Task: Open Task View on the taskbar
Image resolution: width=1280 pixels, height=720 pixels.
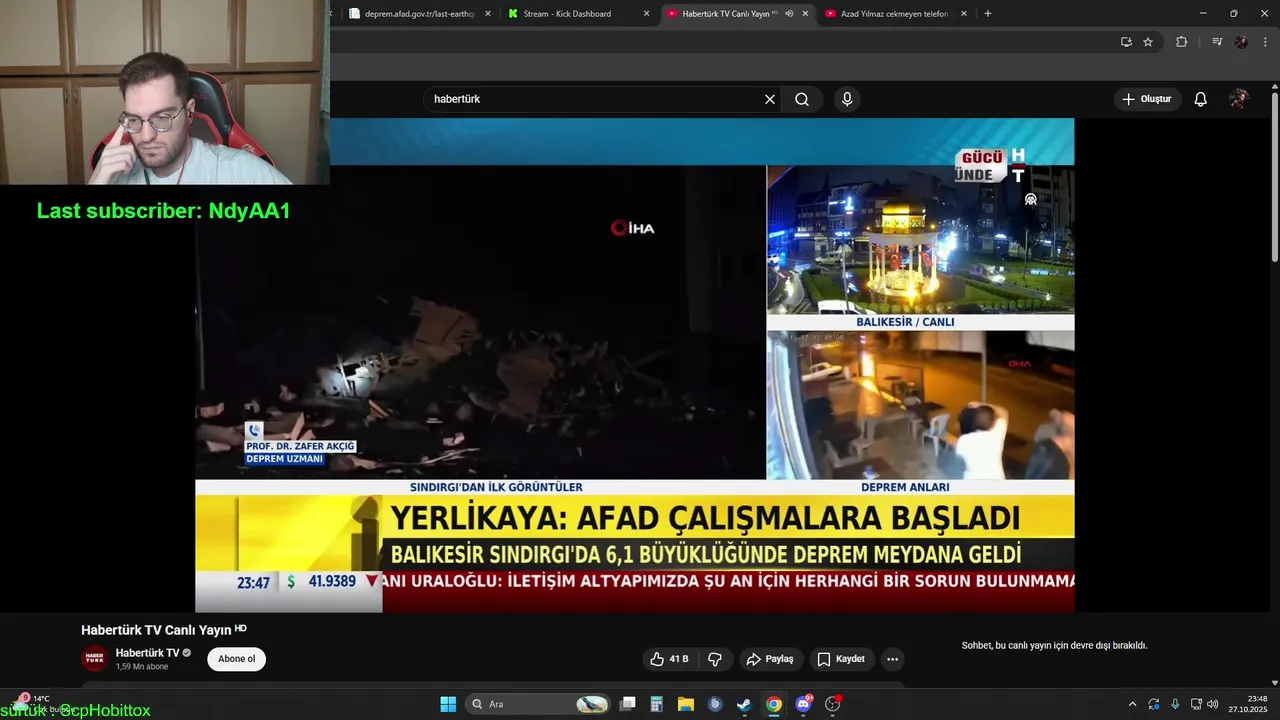Action: point(628,704)
